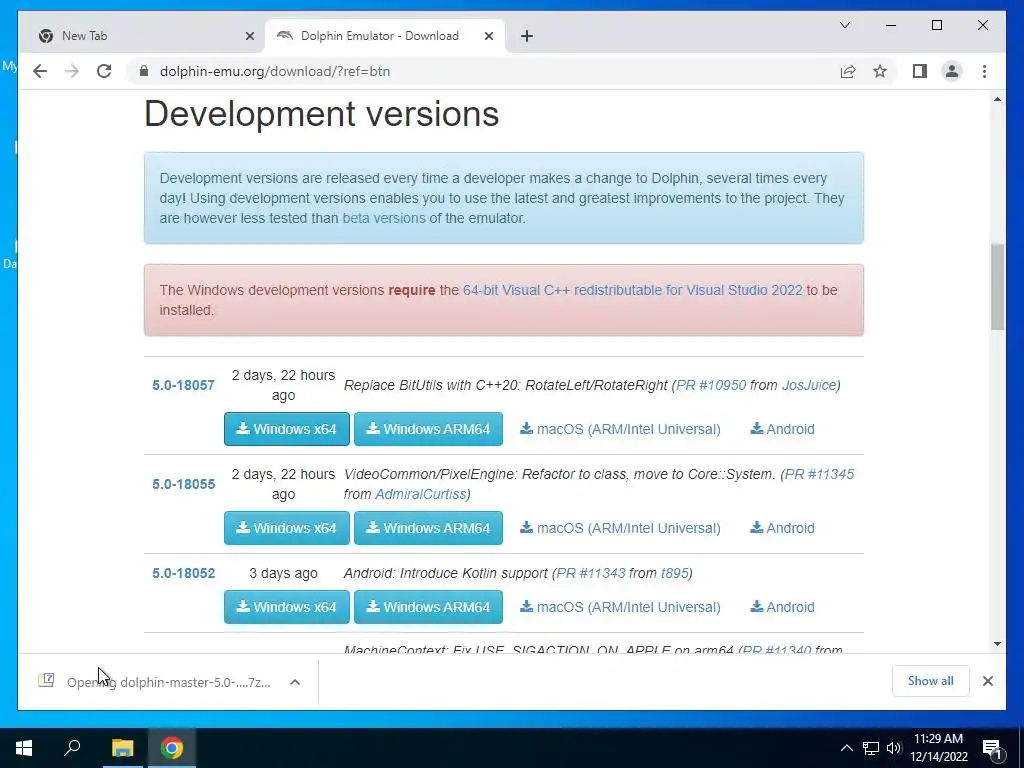Go back using the browser back arrow

40,71
